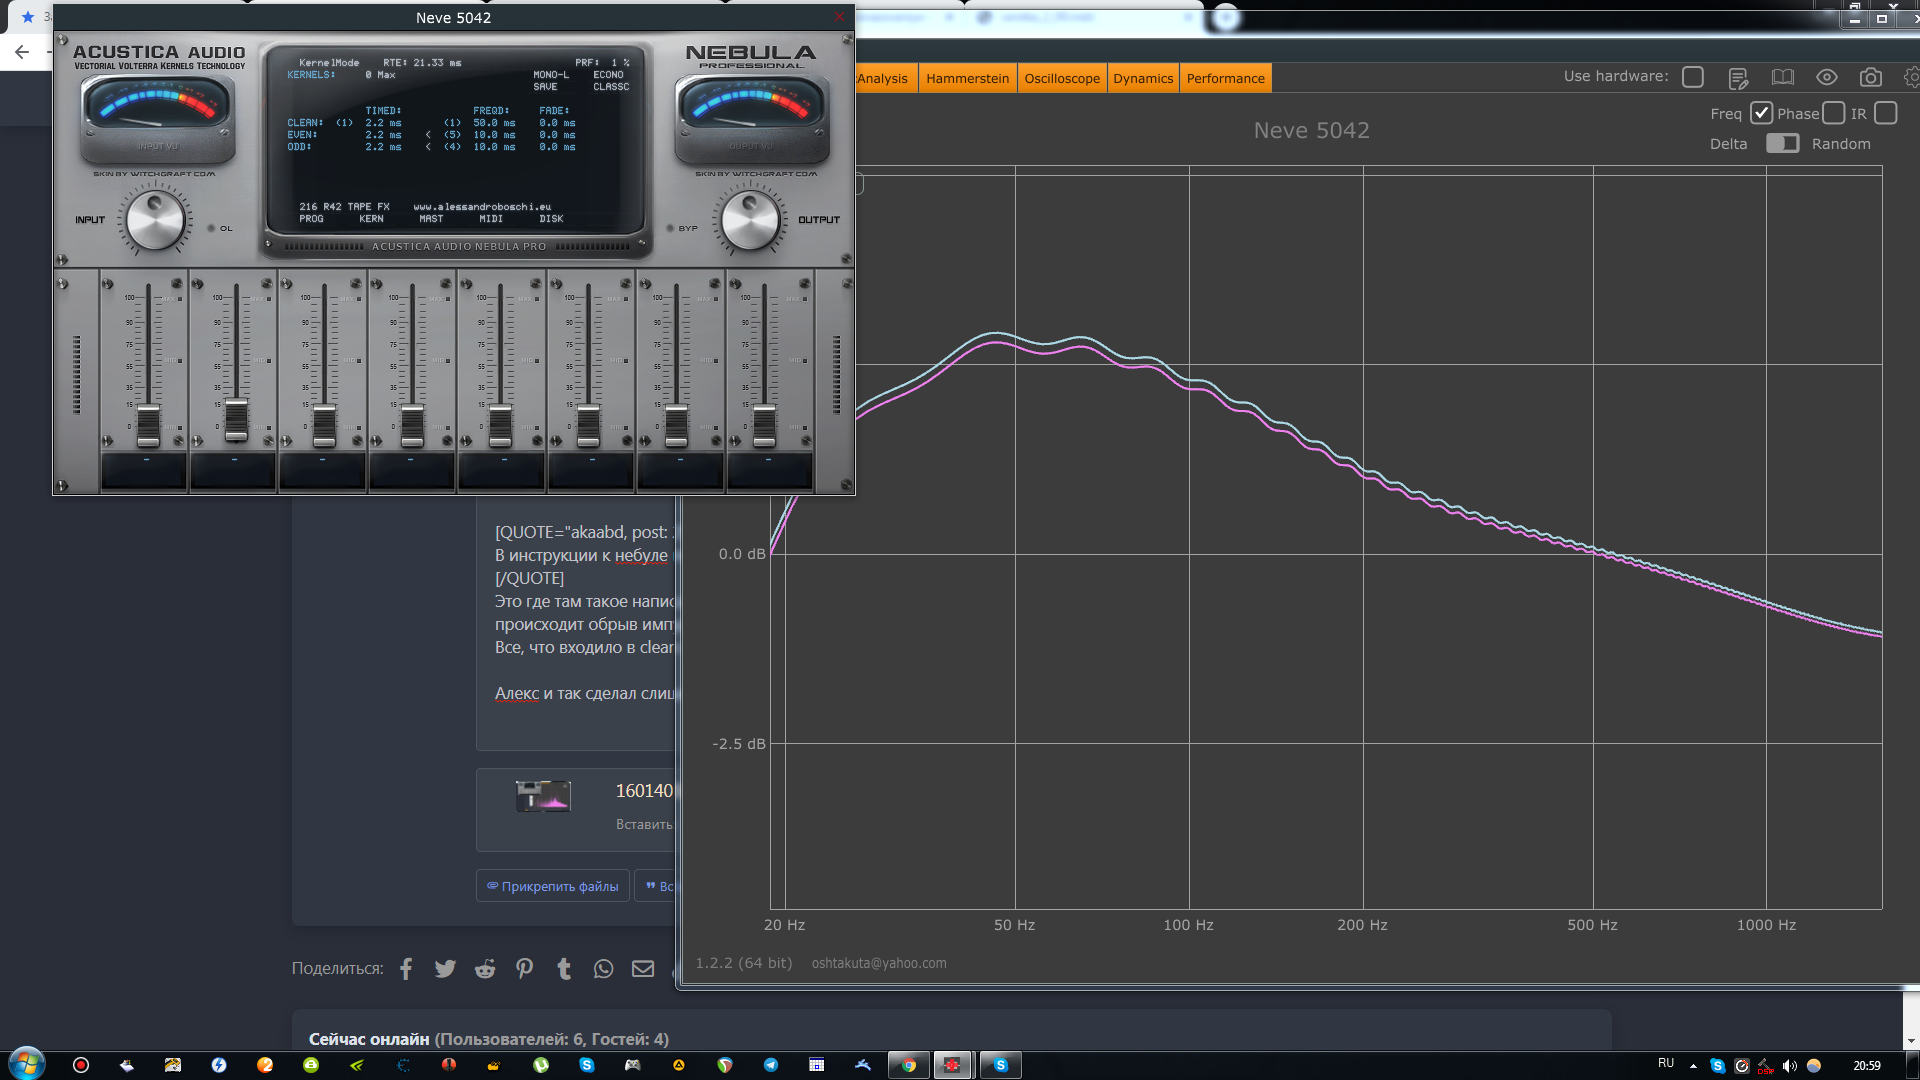
Task: Open the MIDI page in Nebula display
Action: coord(491,219)
